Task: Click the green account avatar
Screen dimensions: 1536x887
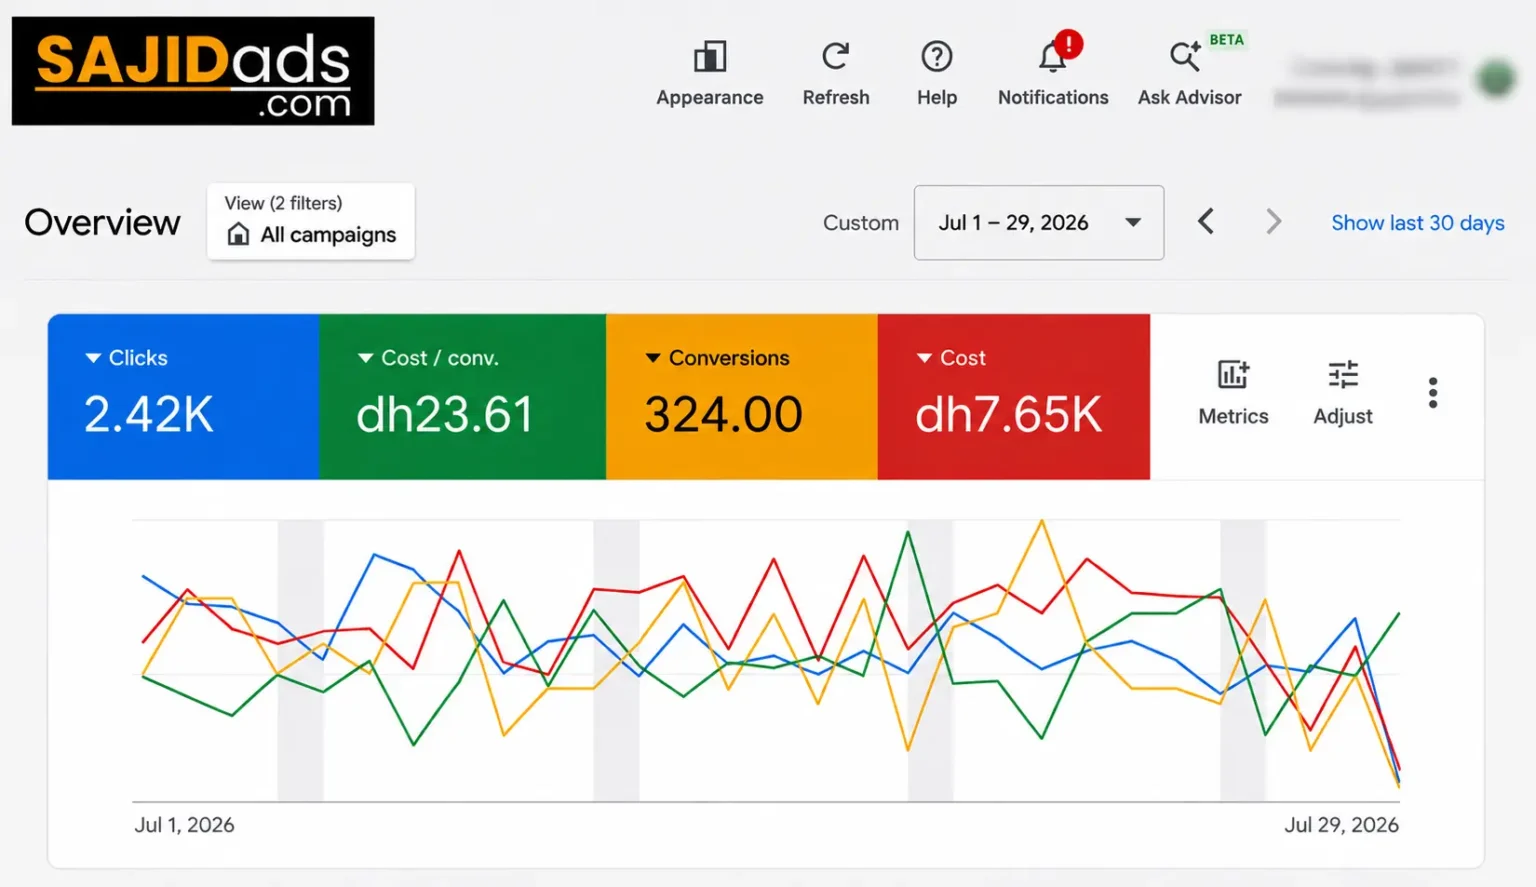Action: (1496, 77)
